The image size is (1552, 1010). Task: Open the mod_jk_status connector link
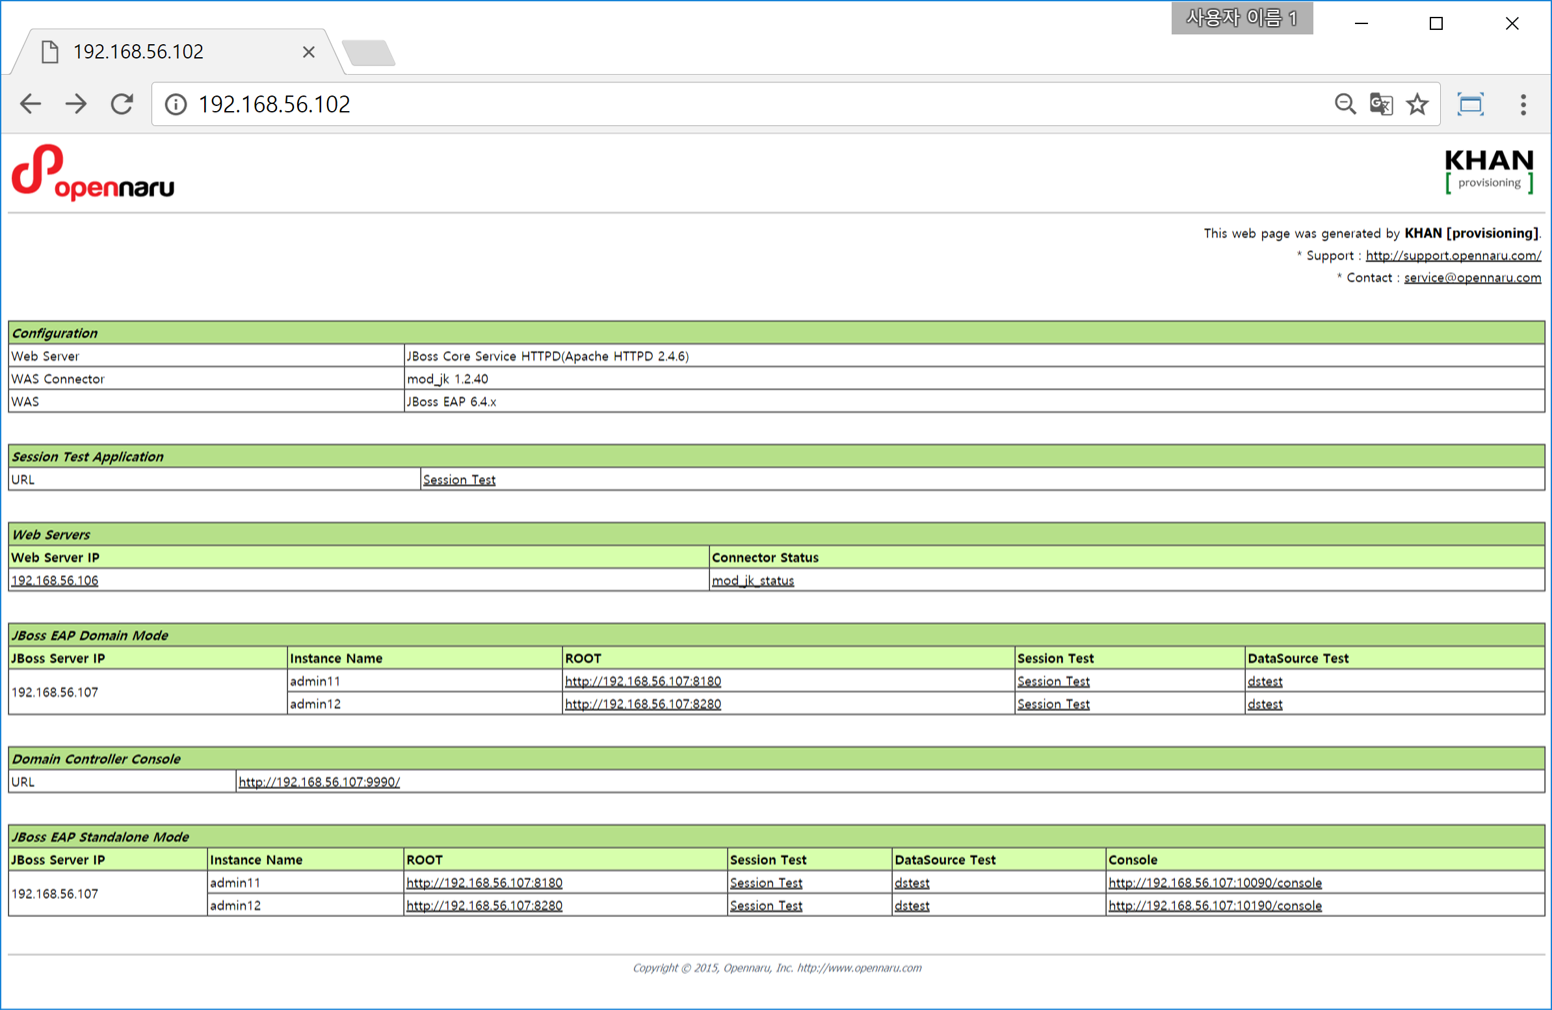tap(752, 581)
